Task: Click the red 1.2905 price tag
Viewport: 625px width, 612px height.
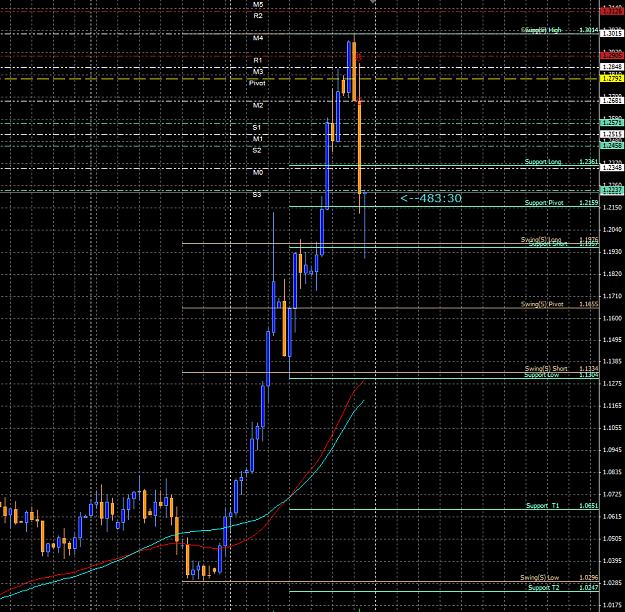Action: [x=612, y=55]
